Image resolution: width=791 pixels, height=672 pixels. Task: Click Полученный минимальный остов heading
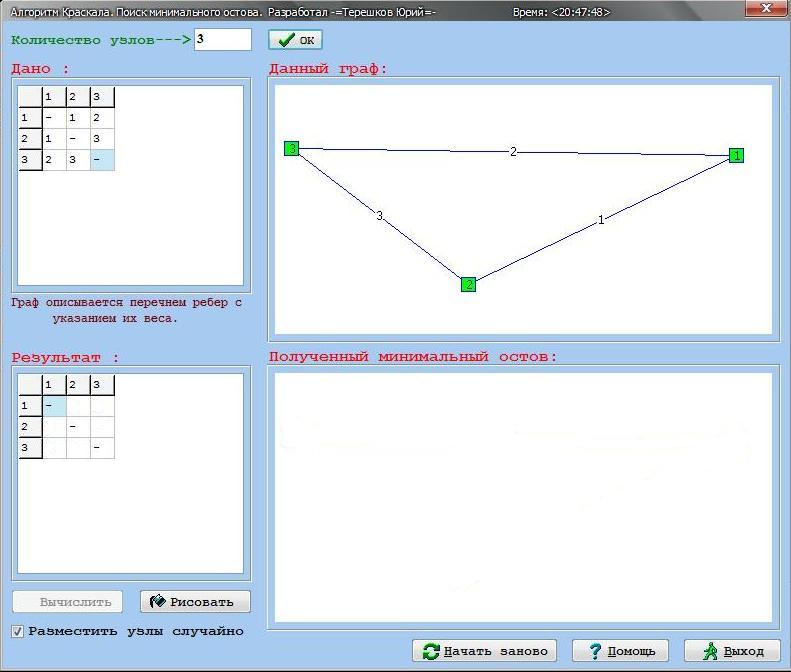point(413,357)
